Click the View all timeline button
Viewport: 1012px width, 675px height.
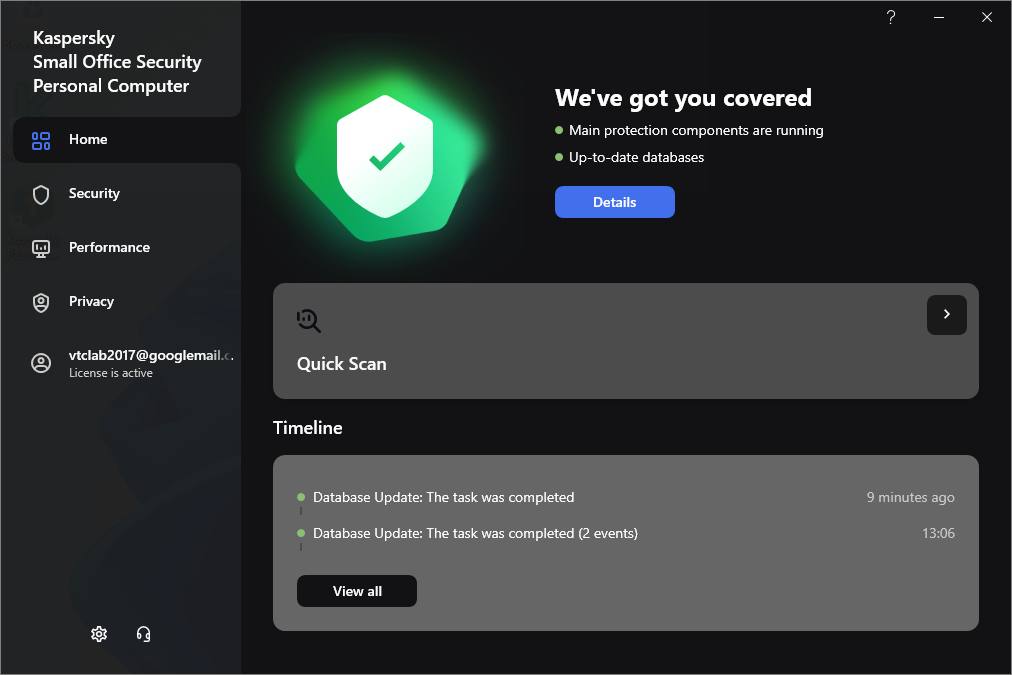coord(357,591)
